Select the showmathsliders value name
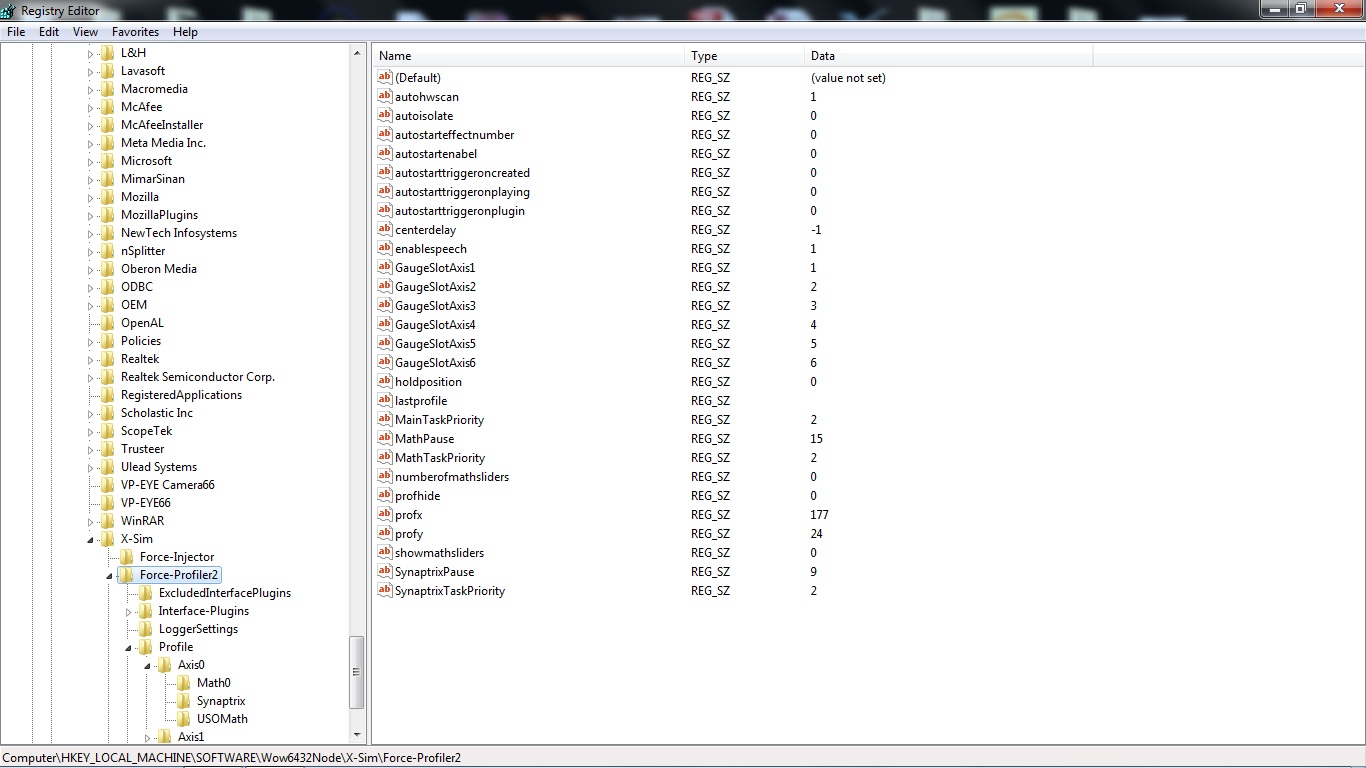1366x768 pixels. 439,553
